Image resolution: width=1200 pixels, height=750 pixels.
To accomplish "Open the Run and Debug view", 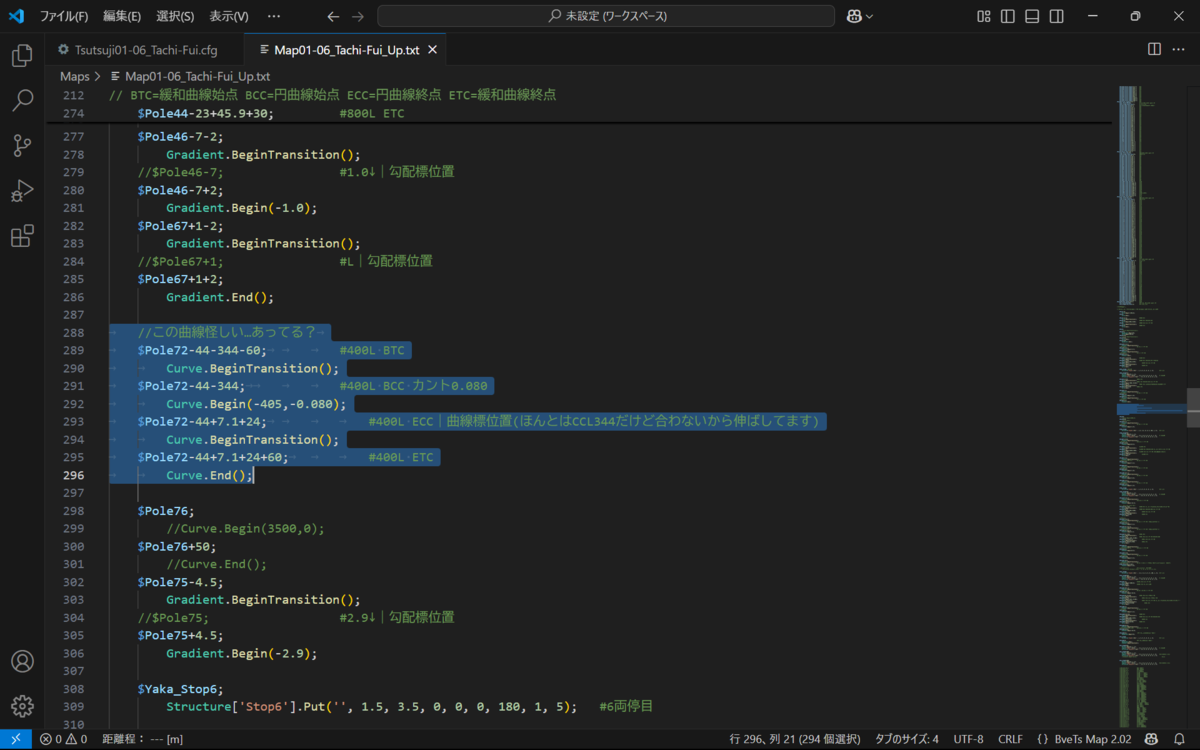I will click(x=22, y=191).
